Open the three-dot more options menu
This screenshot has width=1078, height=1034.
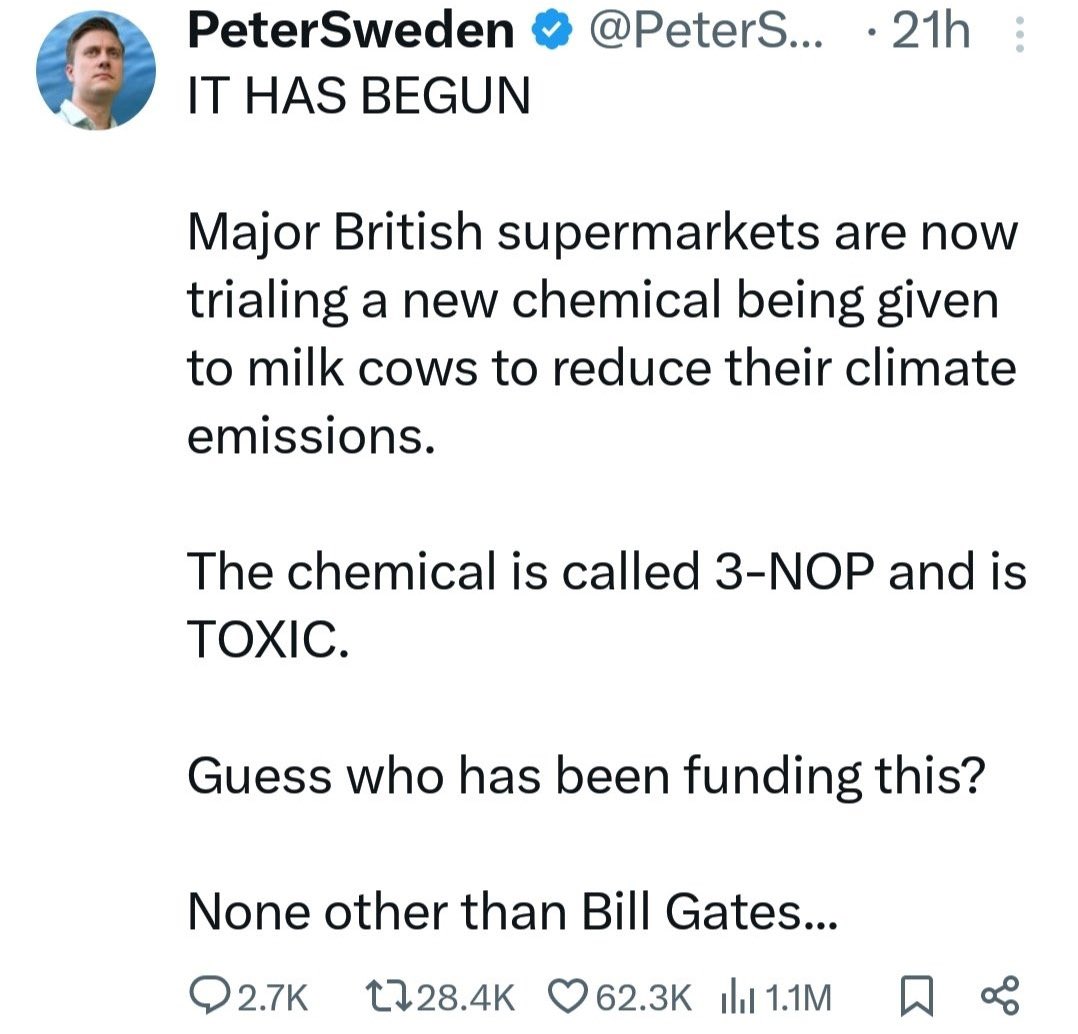coord(1020,36)
